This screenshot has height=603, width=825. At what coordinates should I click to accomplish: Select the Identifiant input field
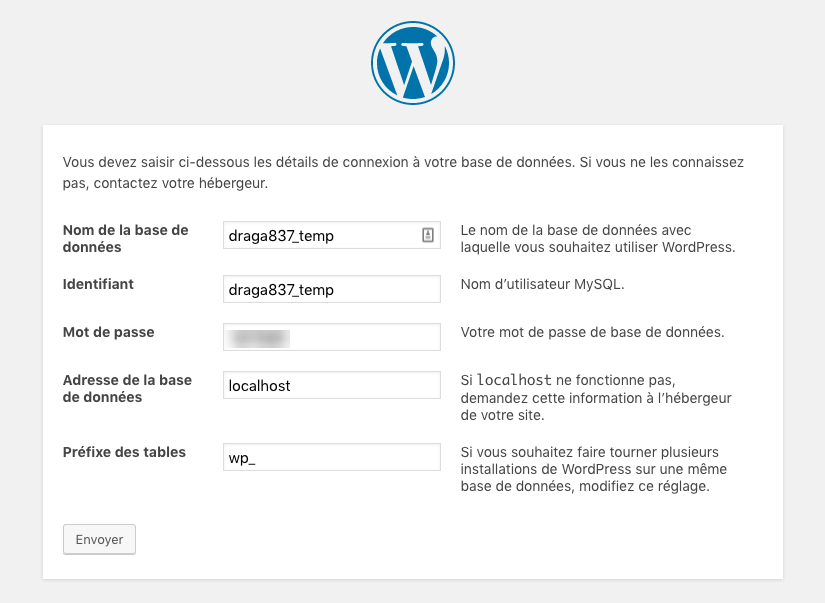pyautogui.click(x=331, y=289)
